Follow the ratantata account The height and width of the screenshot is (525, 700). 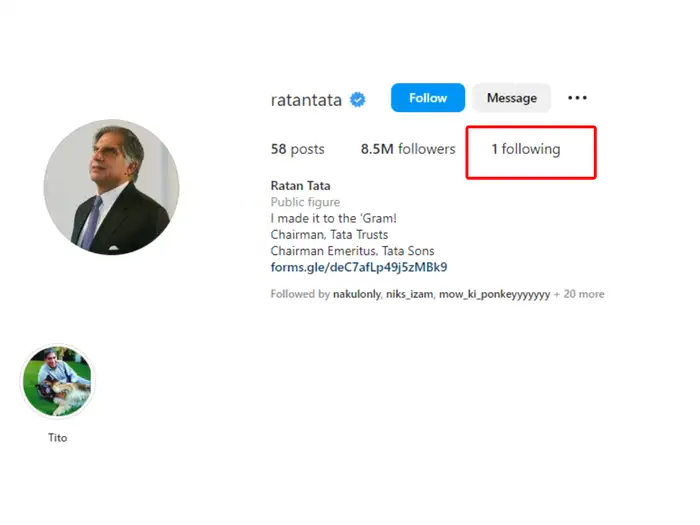[427, 98]
